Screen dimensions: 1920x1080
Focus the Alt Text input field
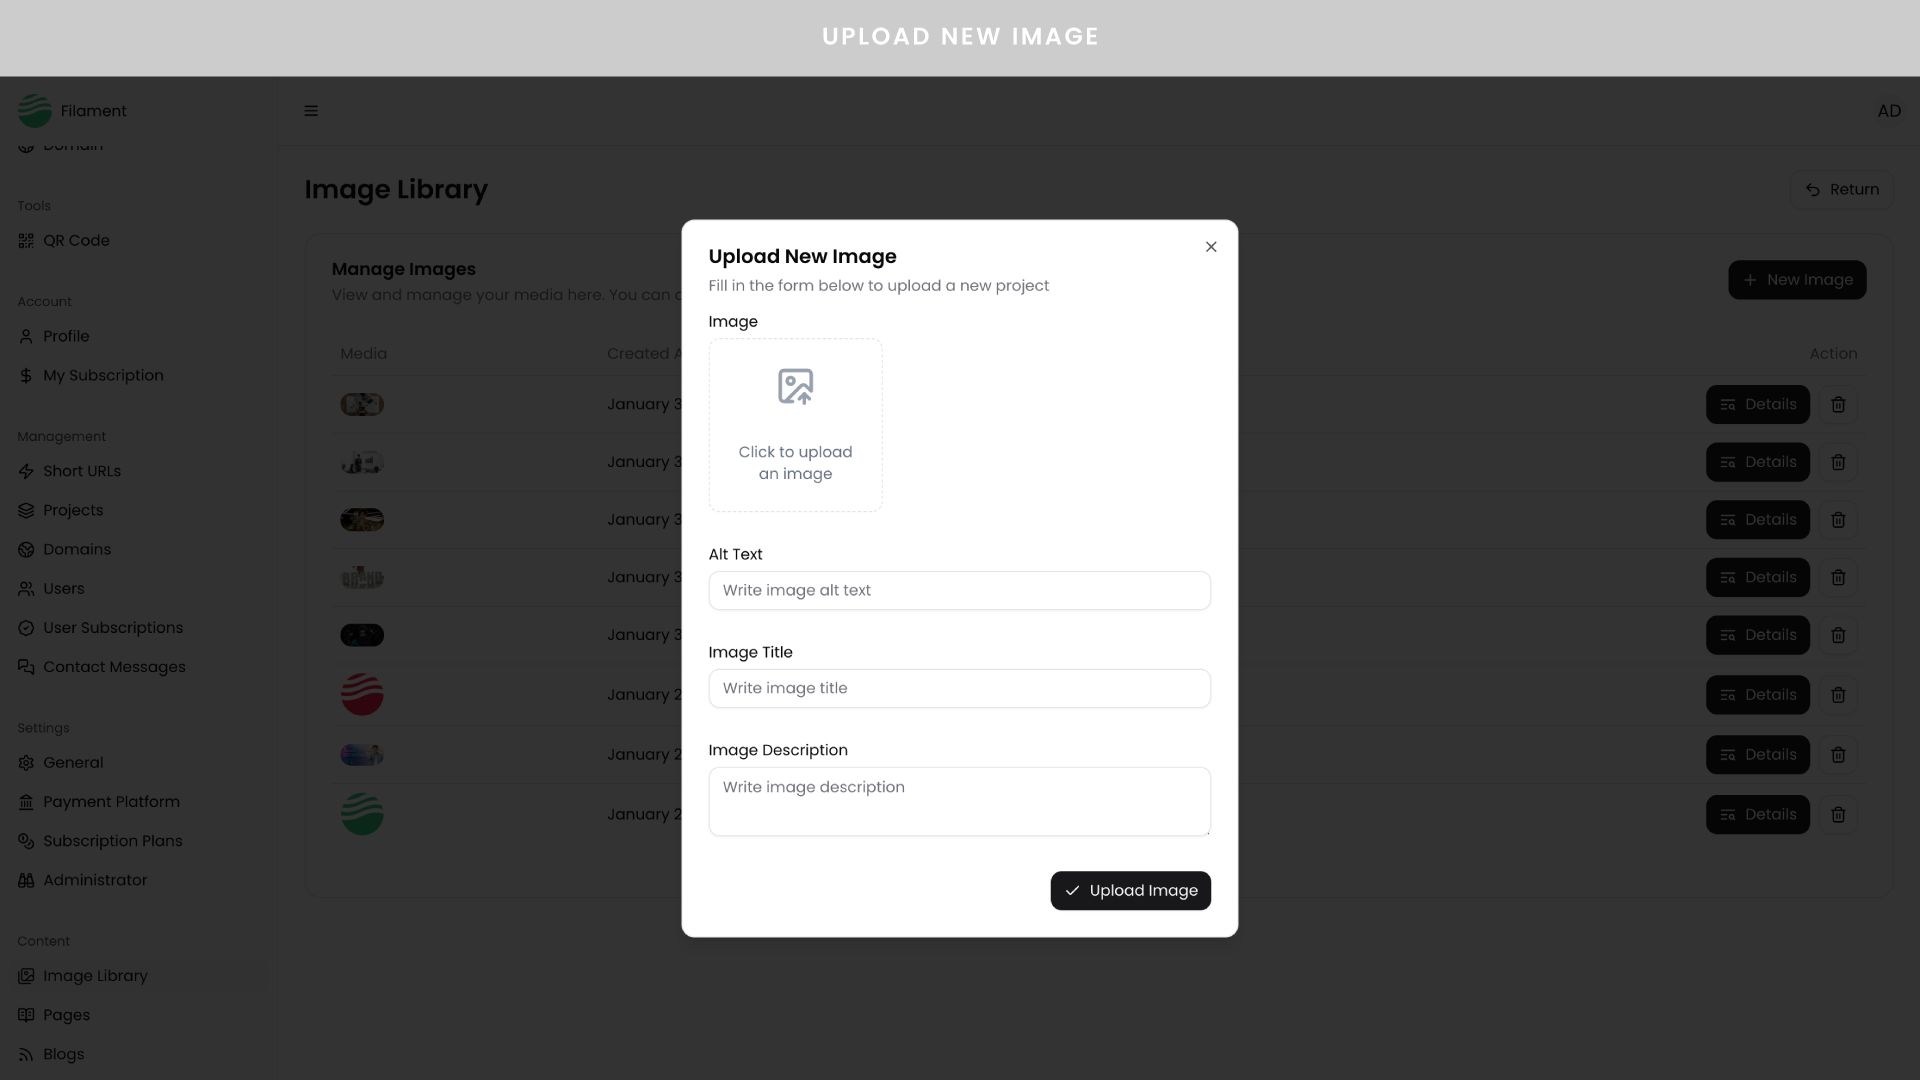click(x=959, y=591)
